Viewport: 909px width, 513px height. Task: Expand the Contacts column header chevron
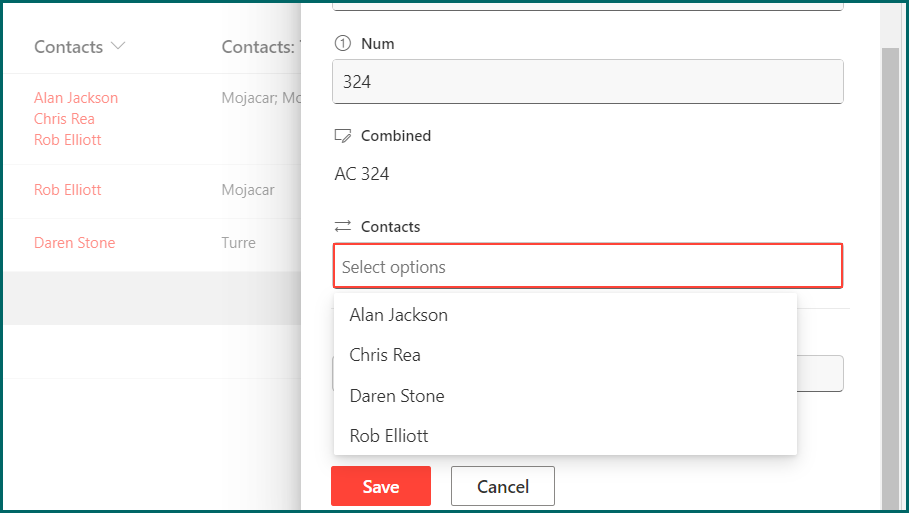click(x=119, y=47)
